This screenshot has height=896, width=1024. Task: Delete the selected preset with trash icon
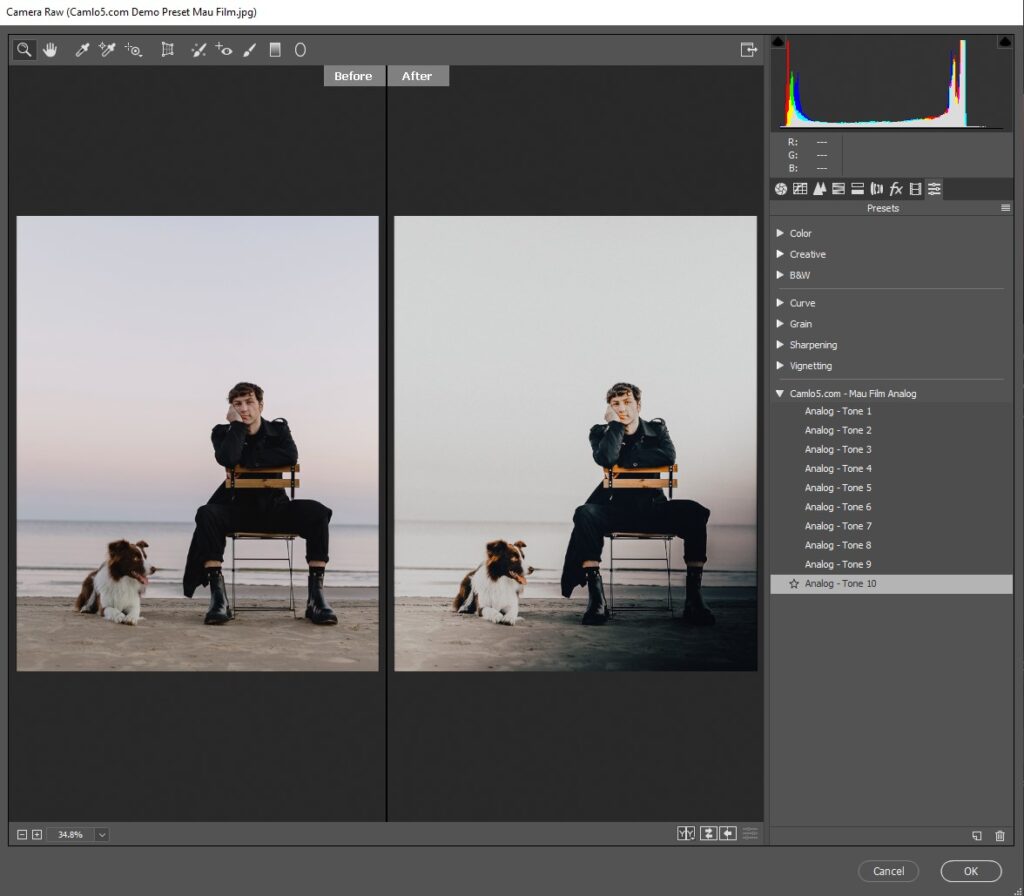pos(1000,836)
